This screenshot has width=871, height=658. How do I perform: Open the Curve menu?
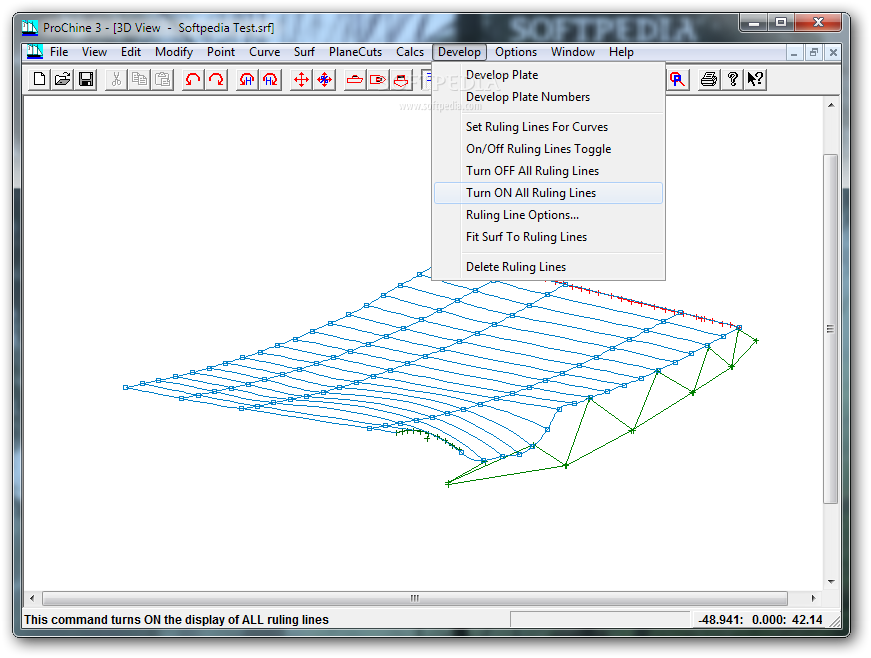(264, 52)
